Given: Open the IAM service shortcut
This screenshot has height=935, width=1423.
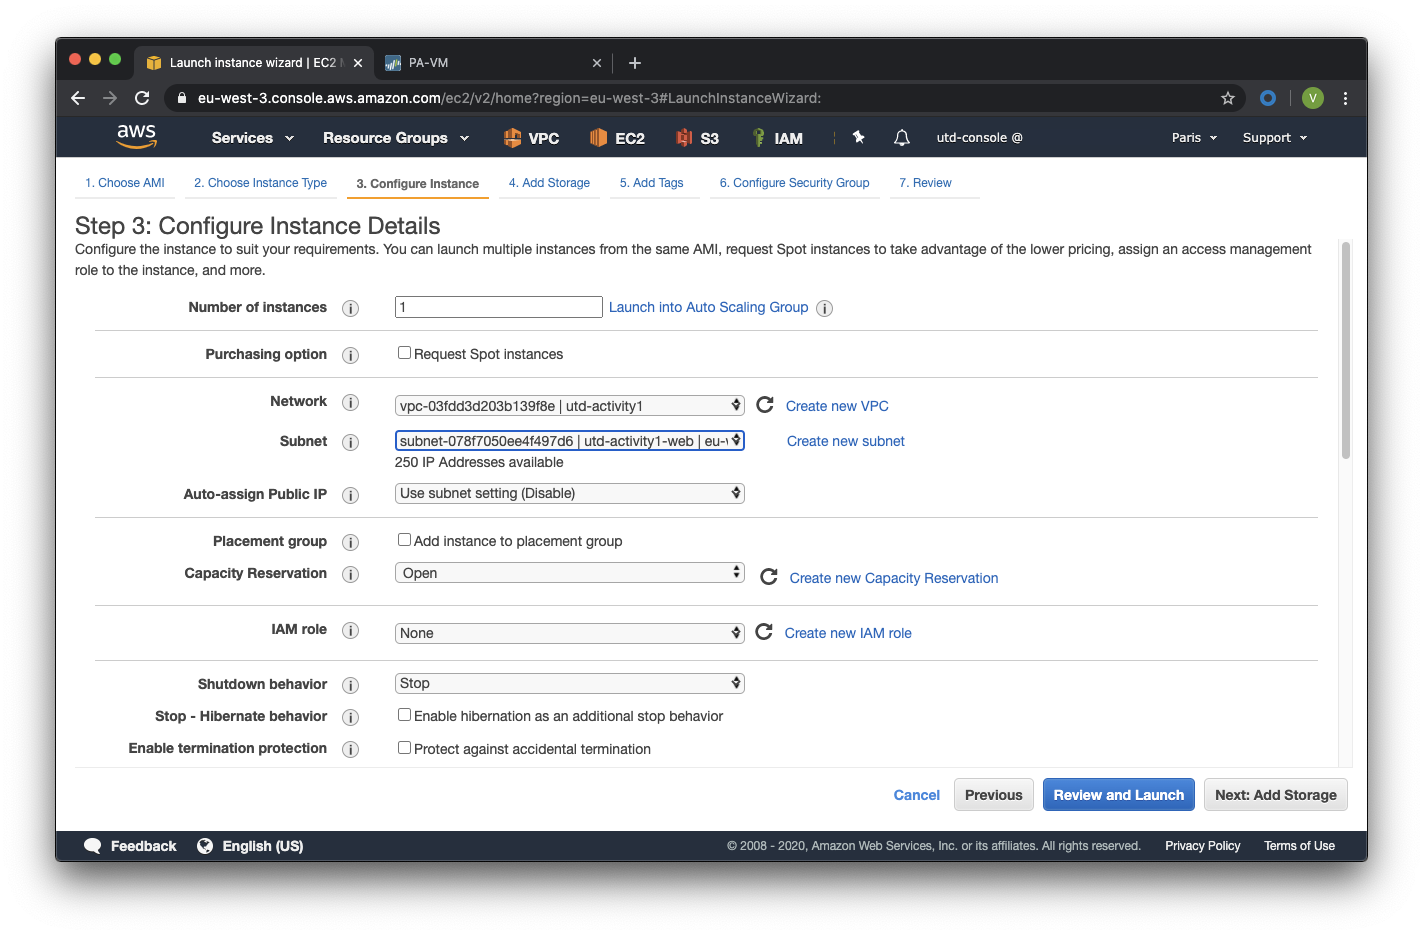Looking at the screenshot, I should [777, 138].
